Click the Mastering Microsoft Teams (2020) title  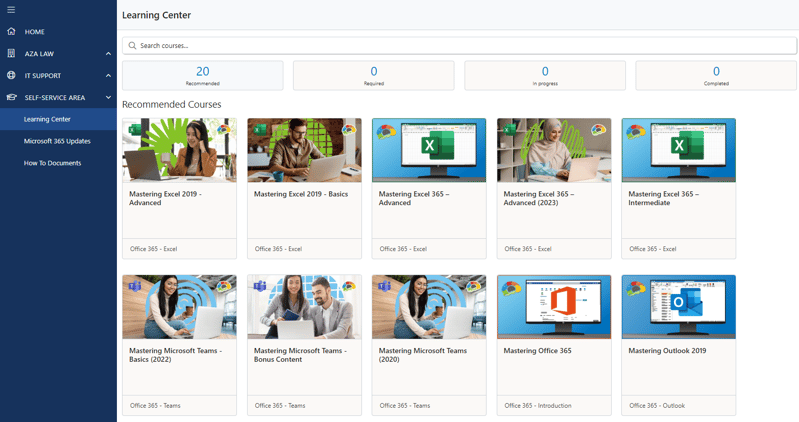[x=422, y=355]
